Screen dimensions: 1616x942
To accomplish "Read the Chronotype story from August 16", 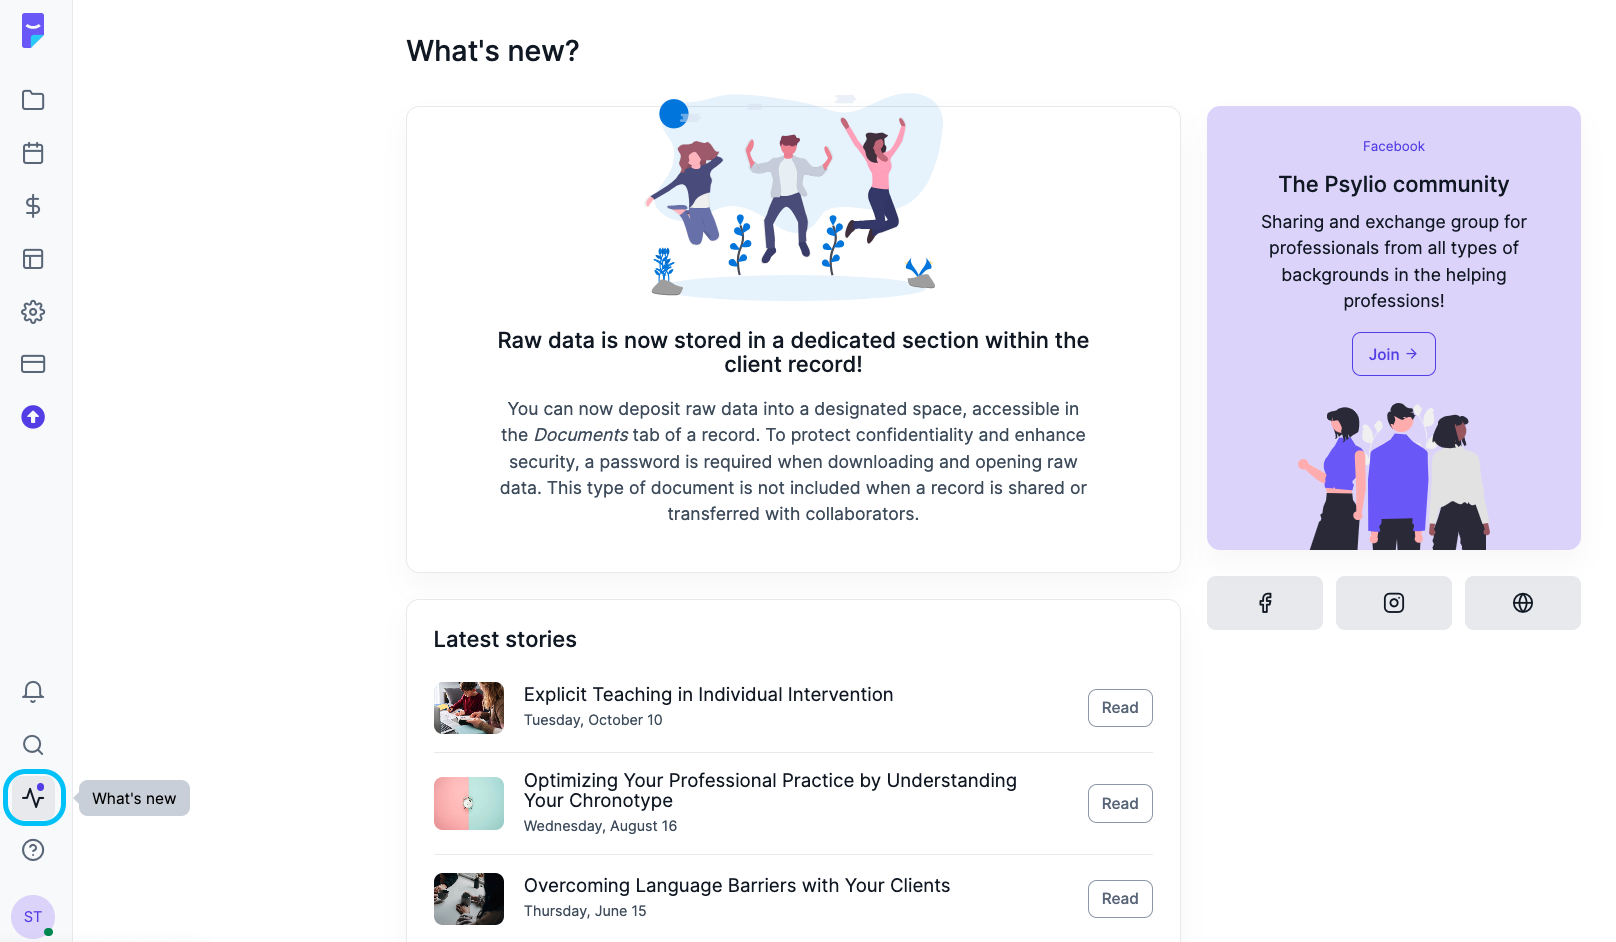I will (x=1120, y=804).
